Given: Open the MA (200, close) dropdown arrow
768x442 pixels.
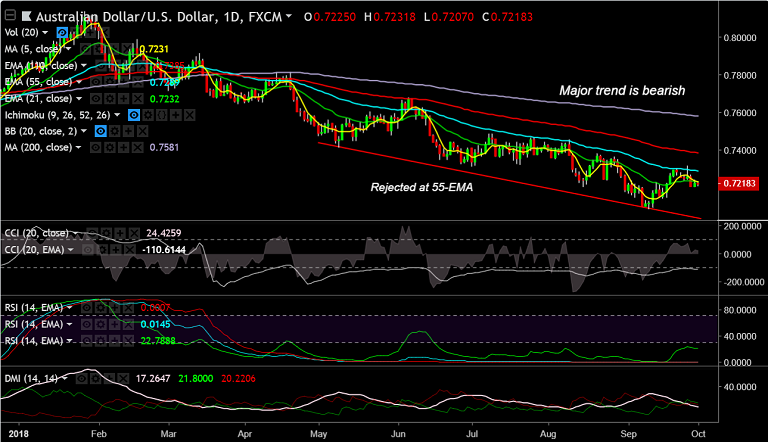Looking at the screenshot, I should point(78,147).
